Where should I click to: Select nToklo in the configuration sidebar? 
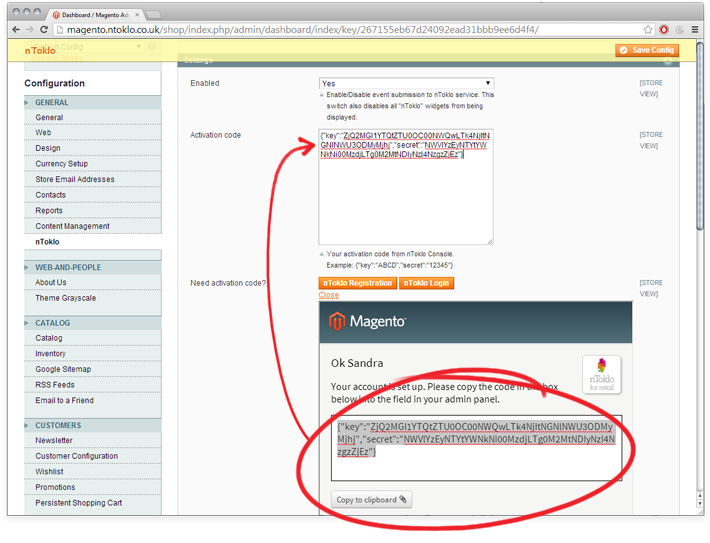[48, 242]
